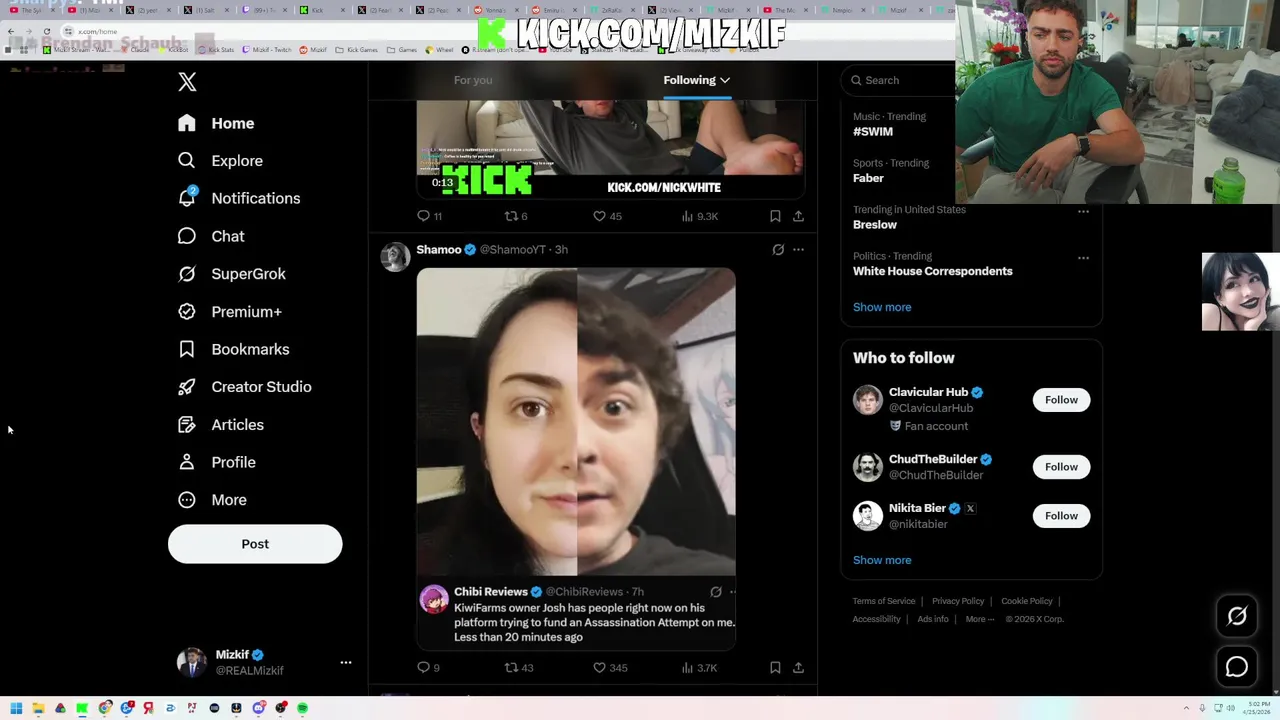Reply to the Nick White video post
The width and height of the screenshot is (1280, 720).
(429, 216)
